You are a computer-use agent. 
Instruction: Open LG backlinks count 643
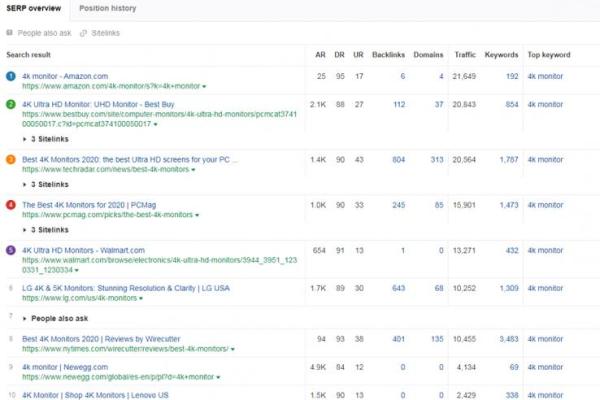pyautogui.click(x=398, y=288)
